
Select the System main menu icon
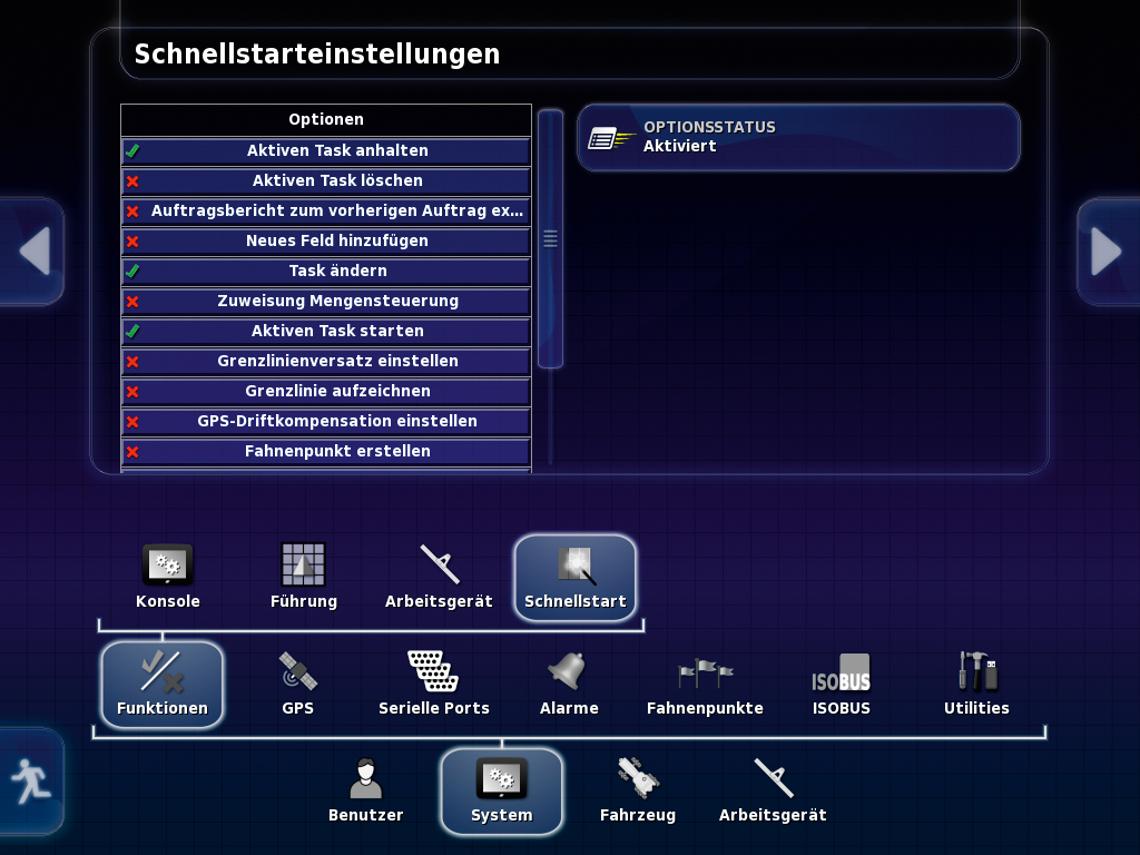click(x=502, y=792)
